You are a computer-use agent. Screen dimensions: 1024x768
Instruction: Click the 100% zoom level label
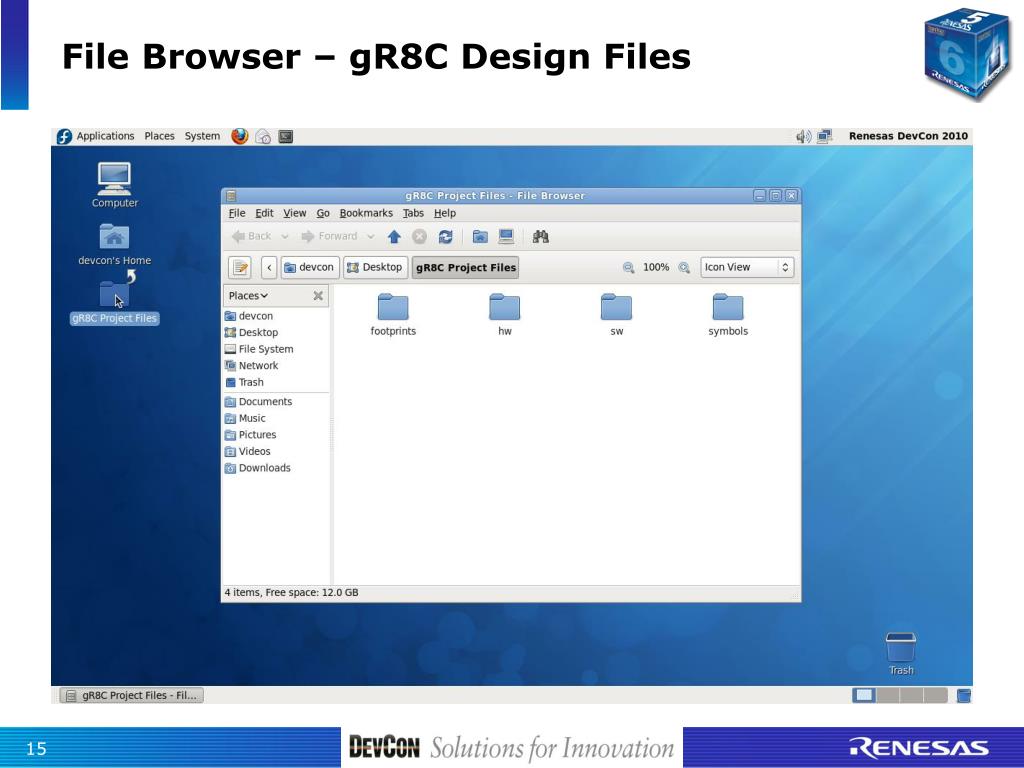click(656, 267)
